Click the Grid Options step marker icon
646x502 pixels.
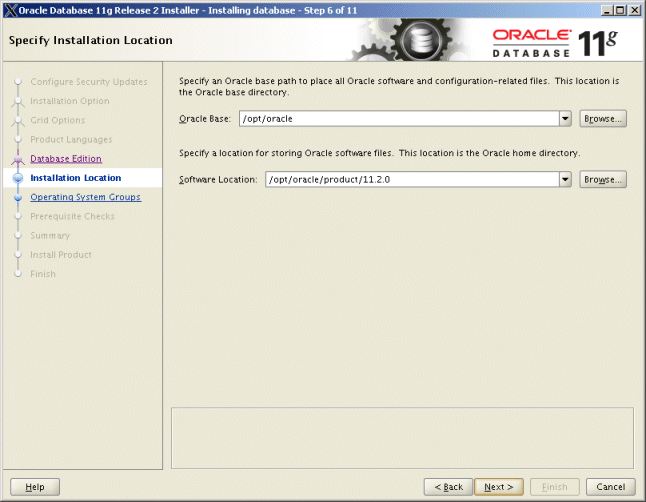18,121
